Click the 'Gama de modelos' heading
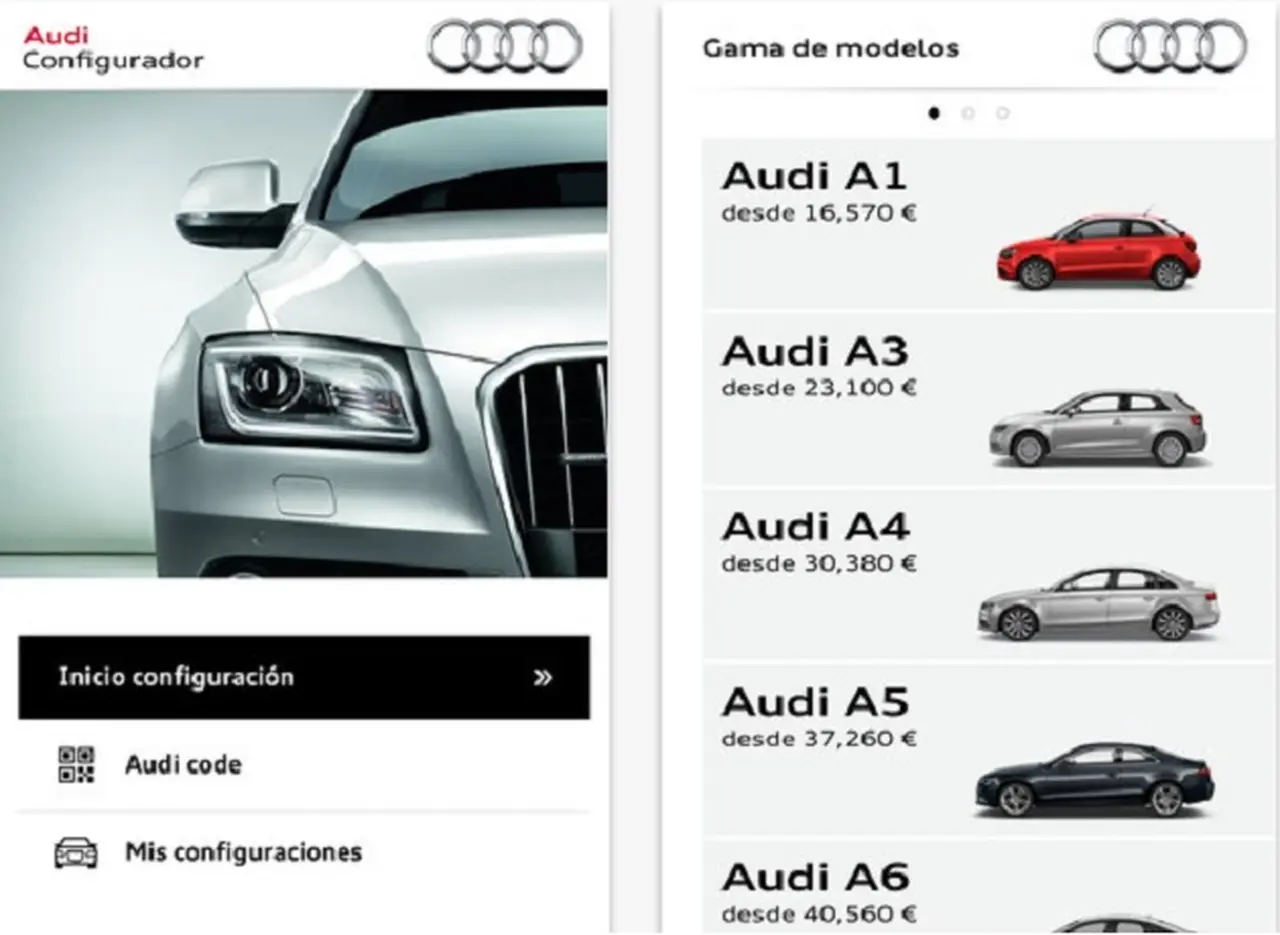The height and width of the screenshot is (935, 1280). tap(830, 48)
